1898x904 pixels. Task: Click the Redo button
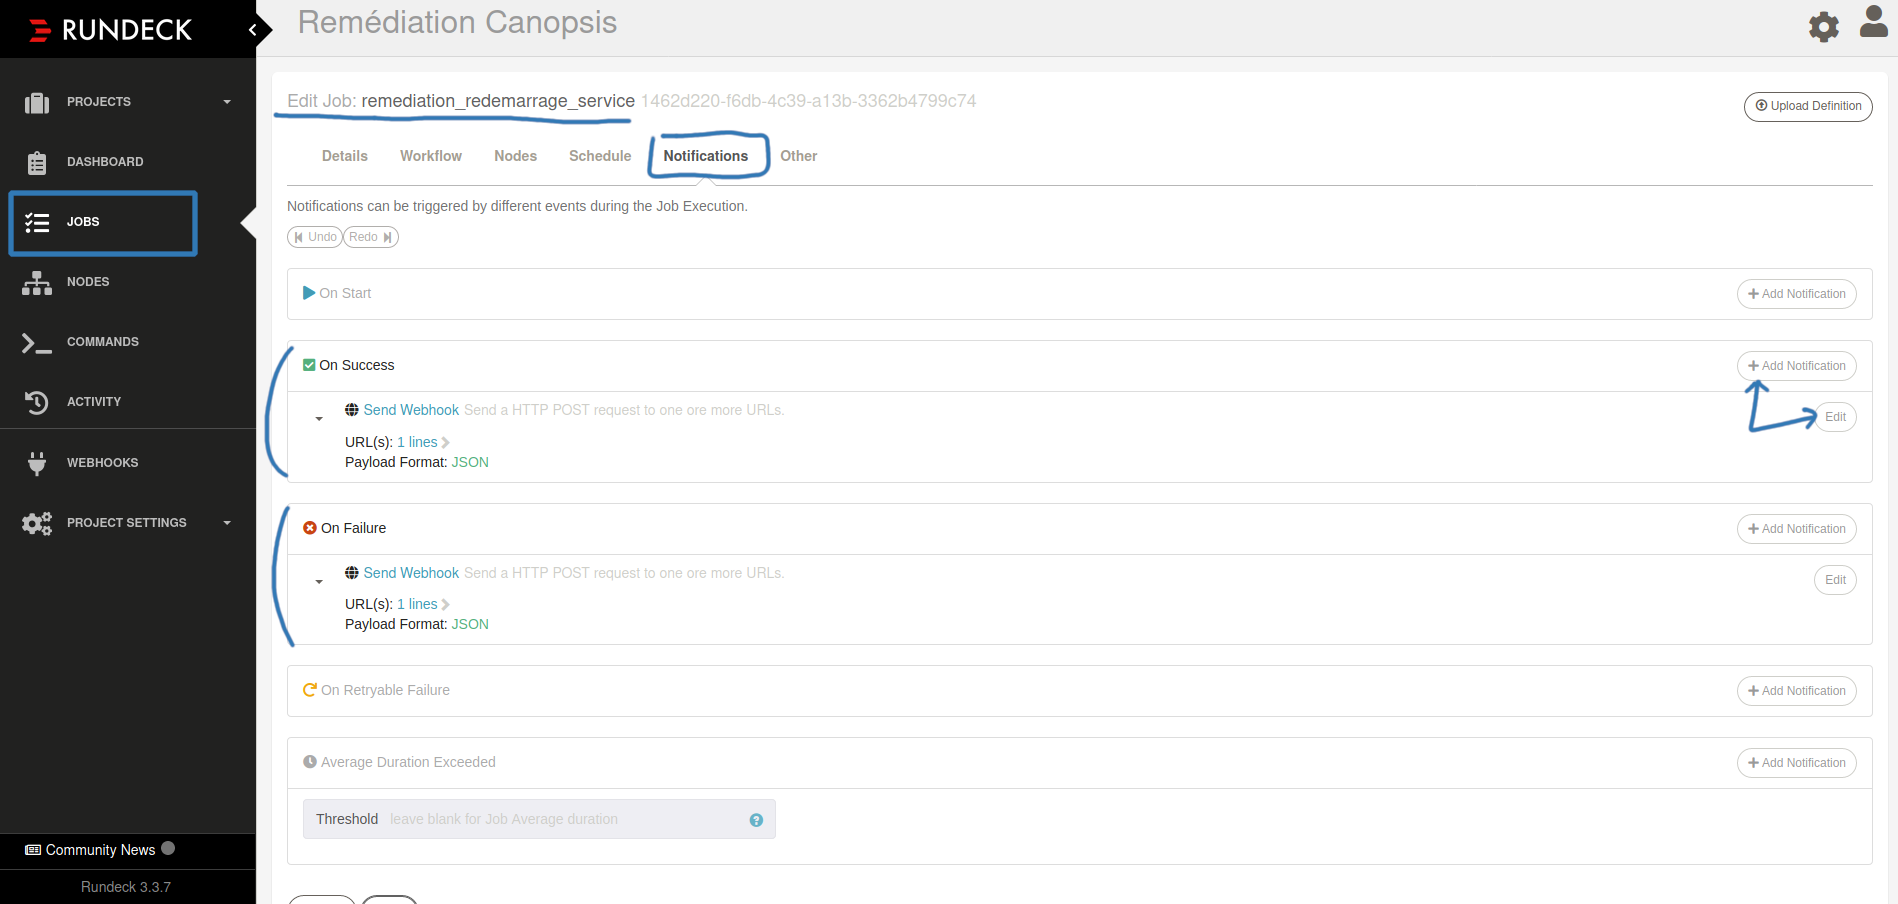pyautogui.click(x=371, y=237)
